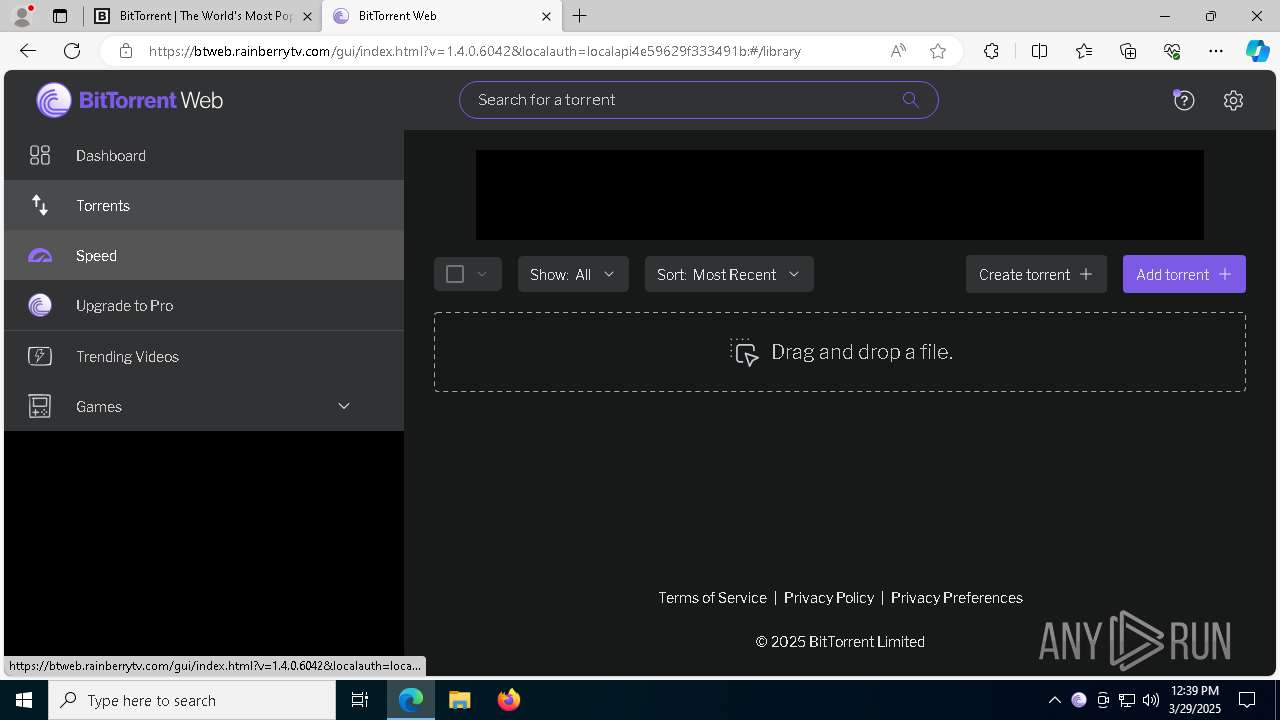The height and width of the screenshot is (720, 1280).
Task: Click the Games console icon
Action: tap(40, 406)
